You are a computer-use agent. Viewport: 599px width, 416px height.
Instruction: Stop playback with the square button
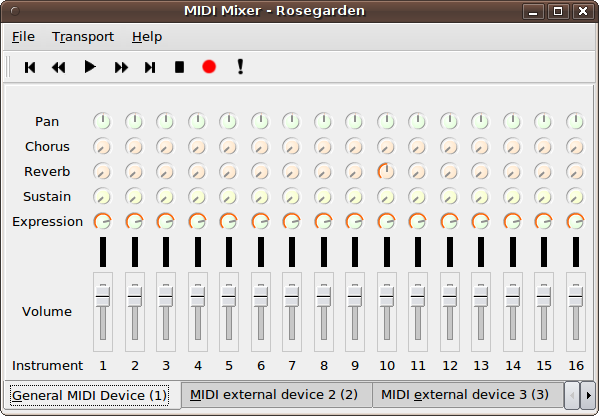click(179, 67)
